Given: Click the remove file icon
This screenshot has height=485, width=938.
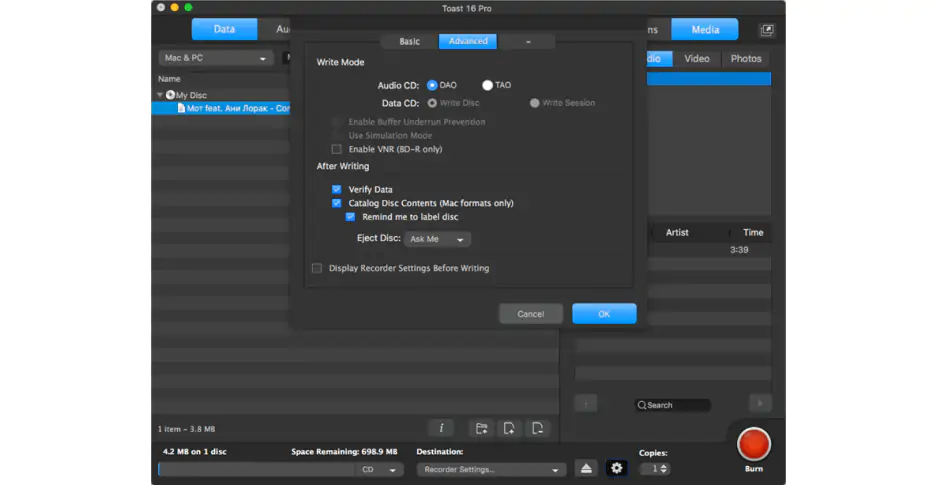Looking at the screenshot, I should [x=538, y=428].
